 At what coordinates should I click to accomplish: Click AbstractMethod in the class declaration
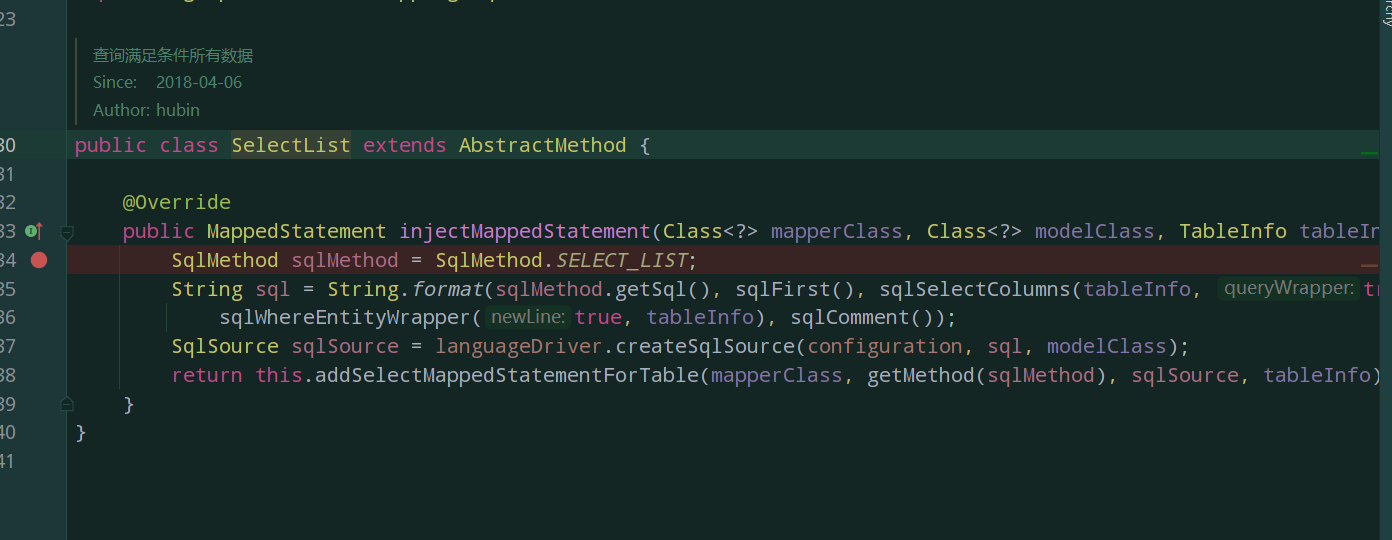[x=543, y=145]
